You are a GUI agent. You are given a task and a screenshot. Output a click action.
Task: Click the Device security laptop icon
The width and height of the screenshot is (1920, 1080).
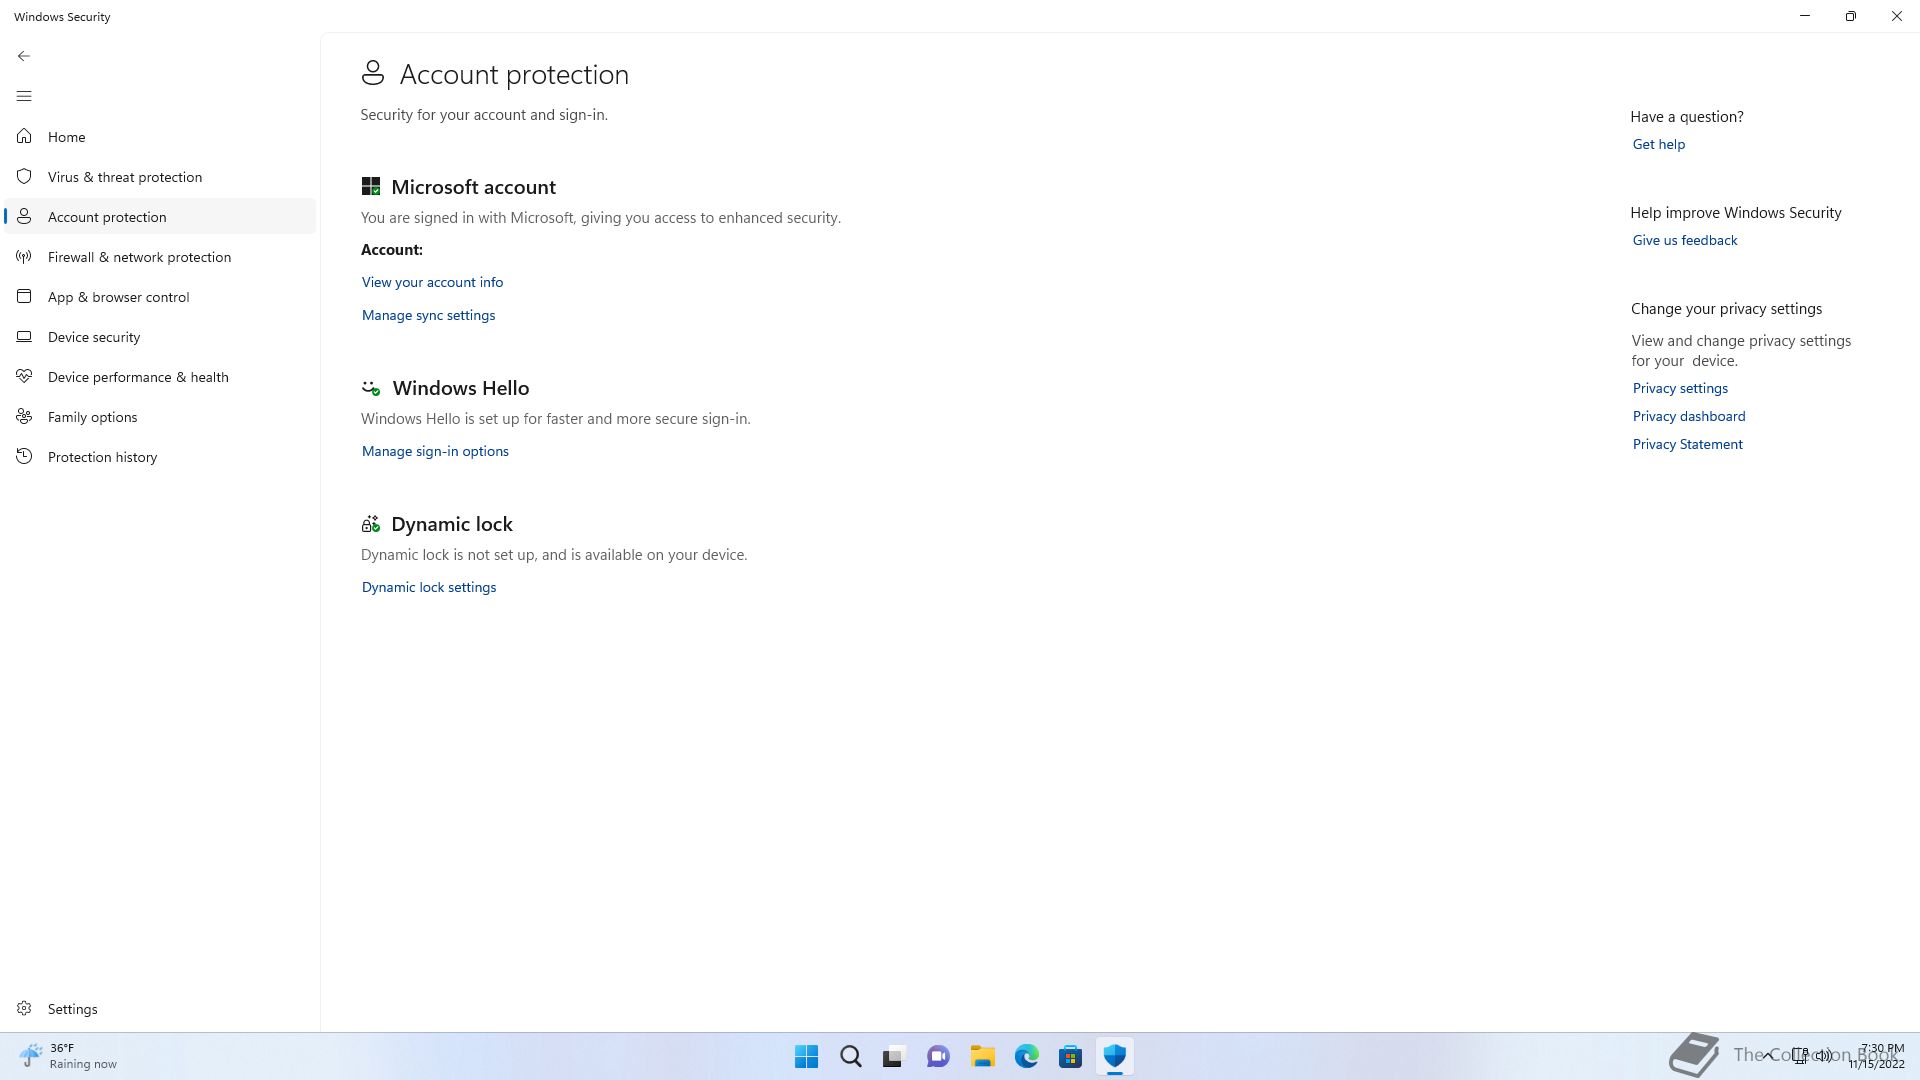click(x=24, y=336)
